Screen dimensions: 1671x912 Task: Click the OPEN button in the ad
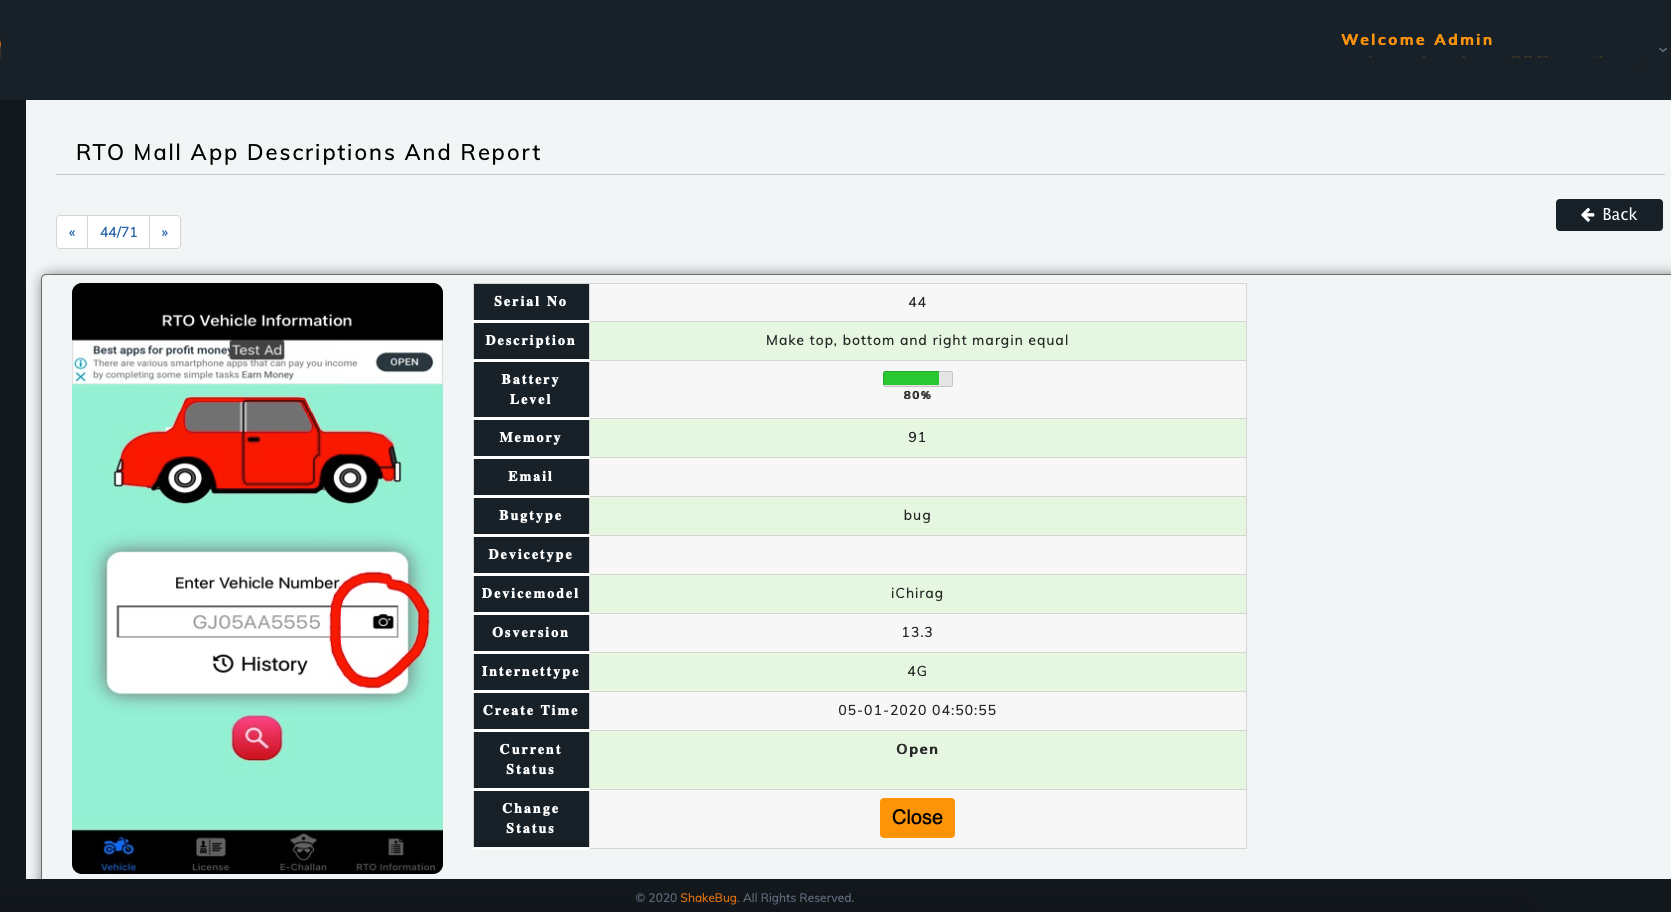[404, 362]
